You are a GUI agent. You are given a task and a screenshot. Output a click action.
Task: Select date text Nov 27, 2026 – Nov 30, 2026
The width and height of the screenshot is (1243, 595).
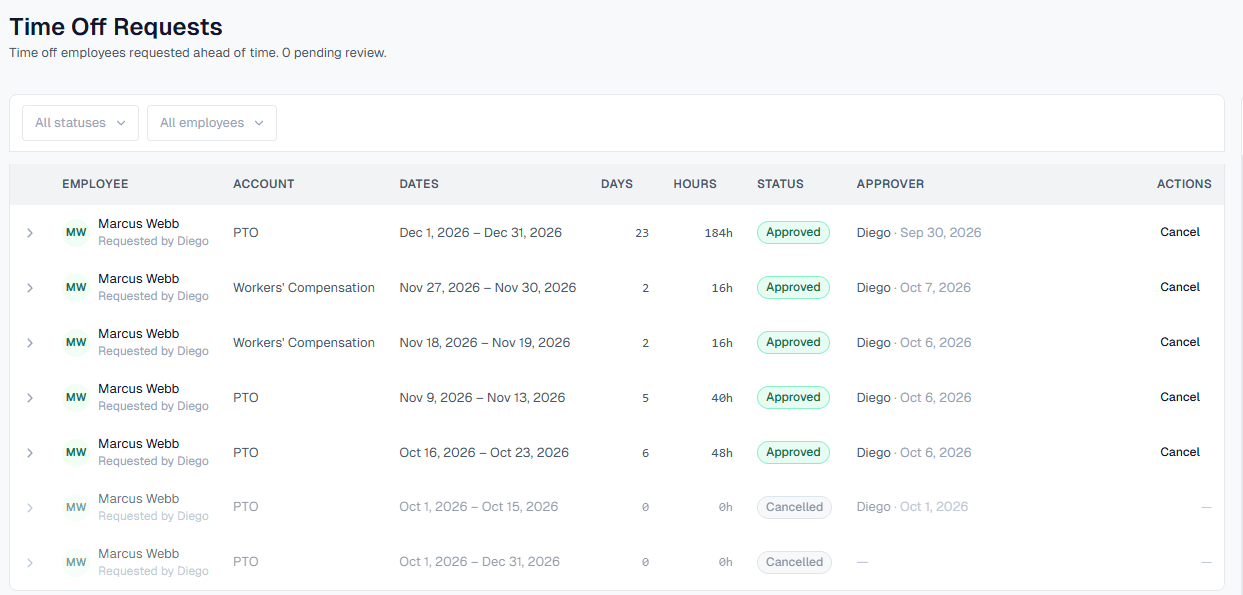click(488, 288)
